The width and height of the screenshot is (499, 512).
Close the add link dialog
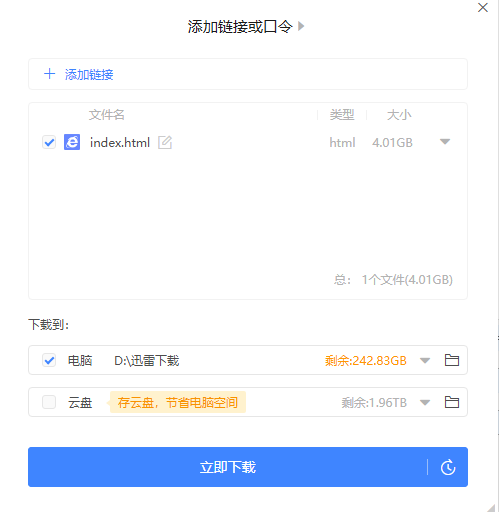483,7
